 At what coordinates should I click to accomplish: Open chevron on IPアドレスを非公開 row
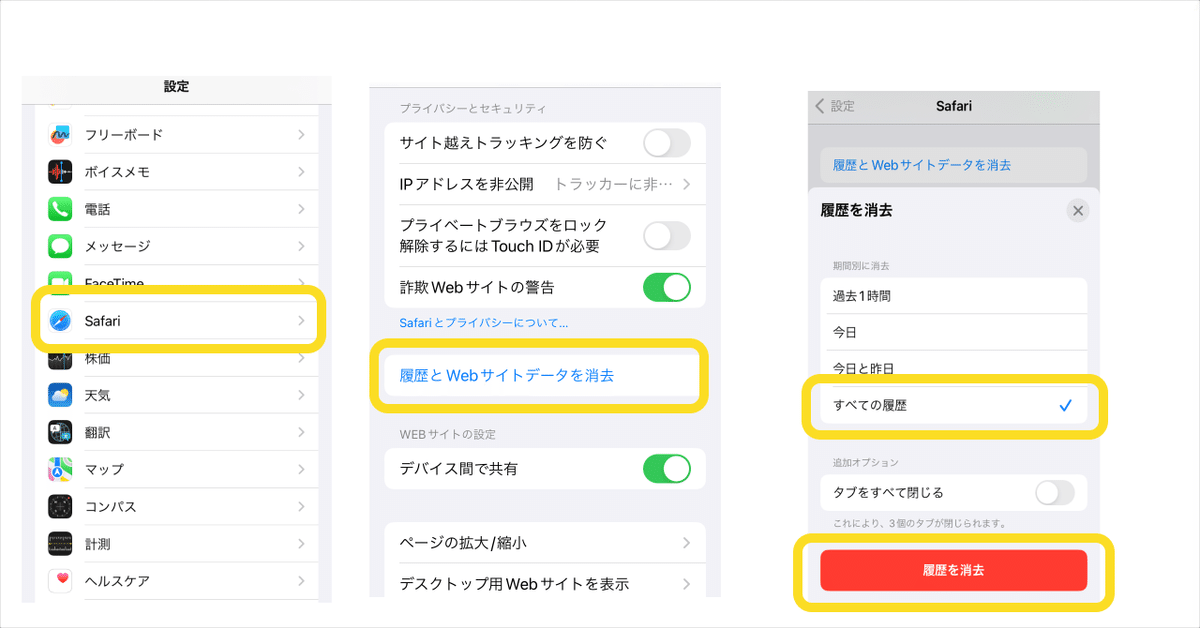(686, 184)
